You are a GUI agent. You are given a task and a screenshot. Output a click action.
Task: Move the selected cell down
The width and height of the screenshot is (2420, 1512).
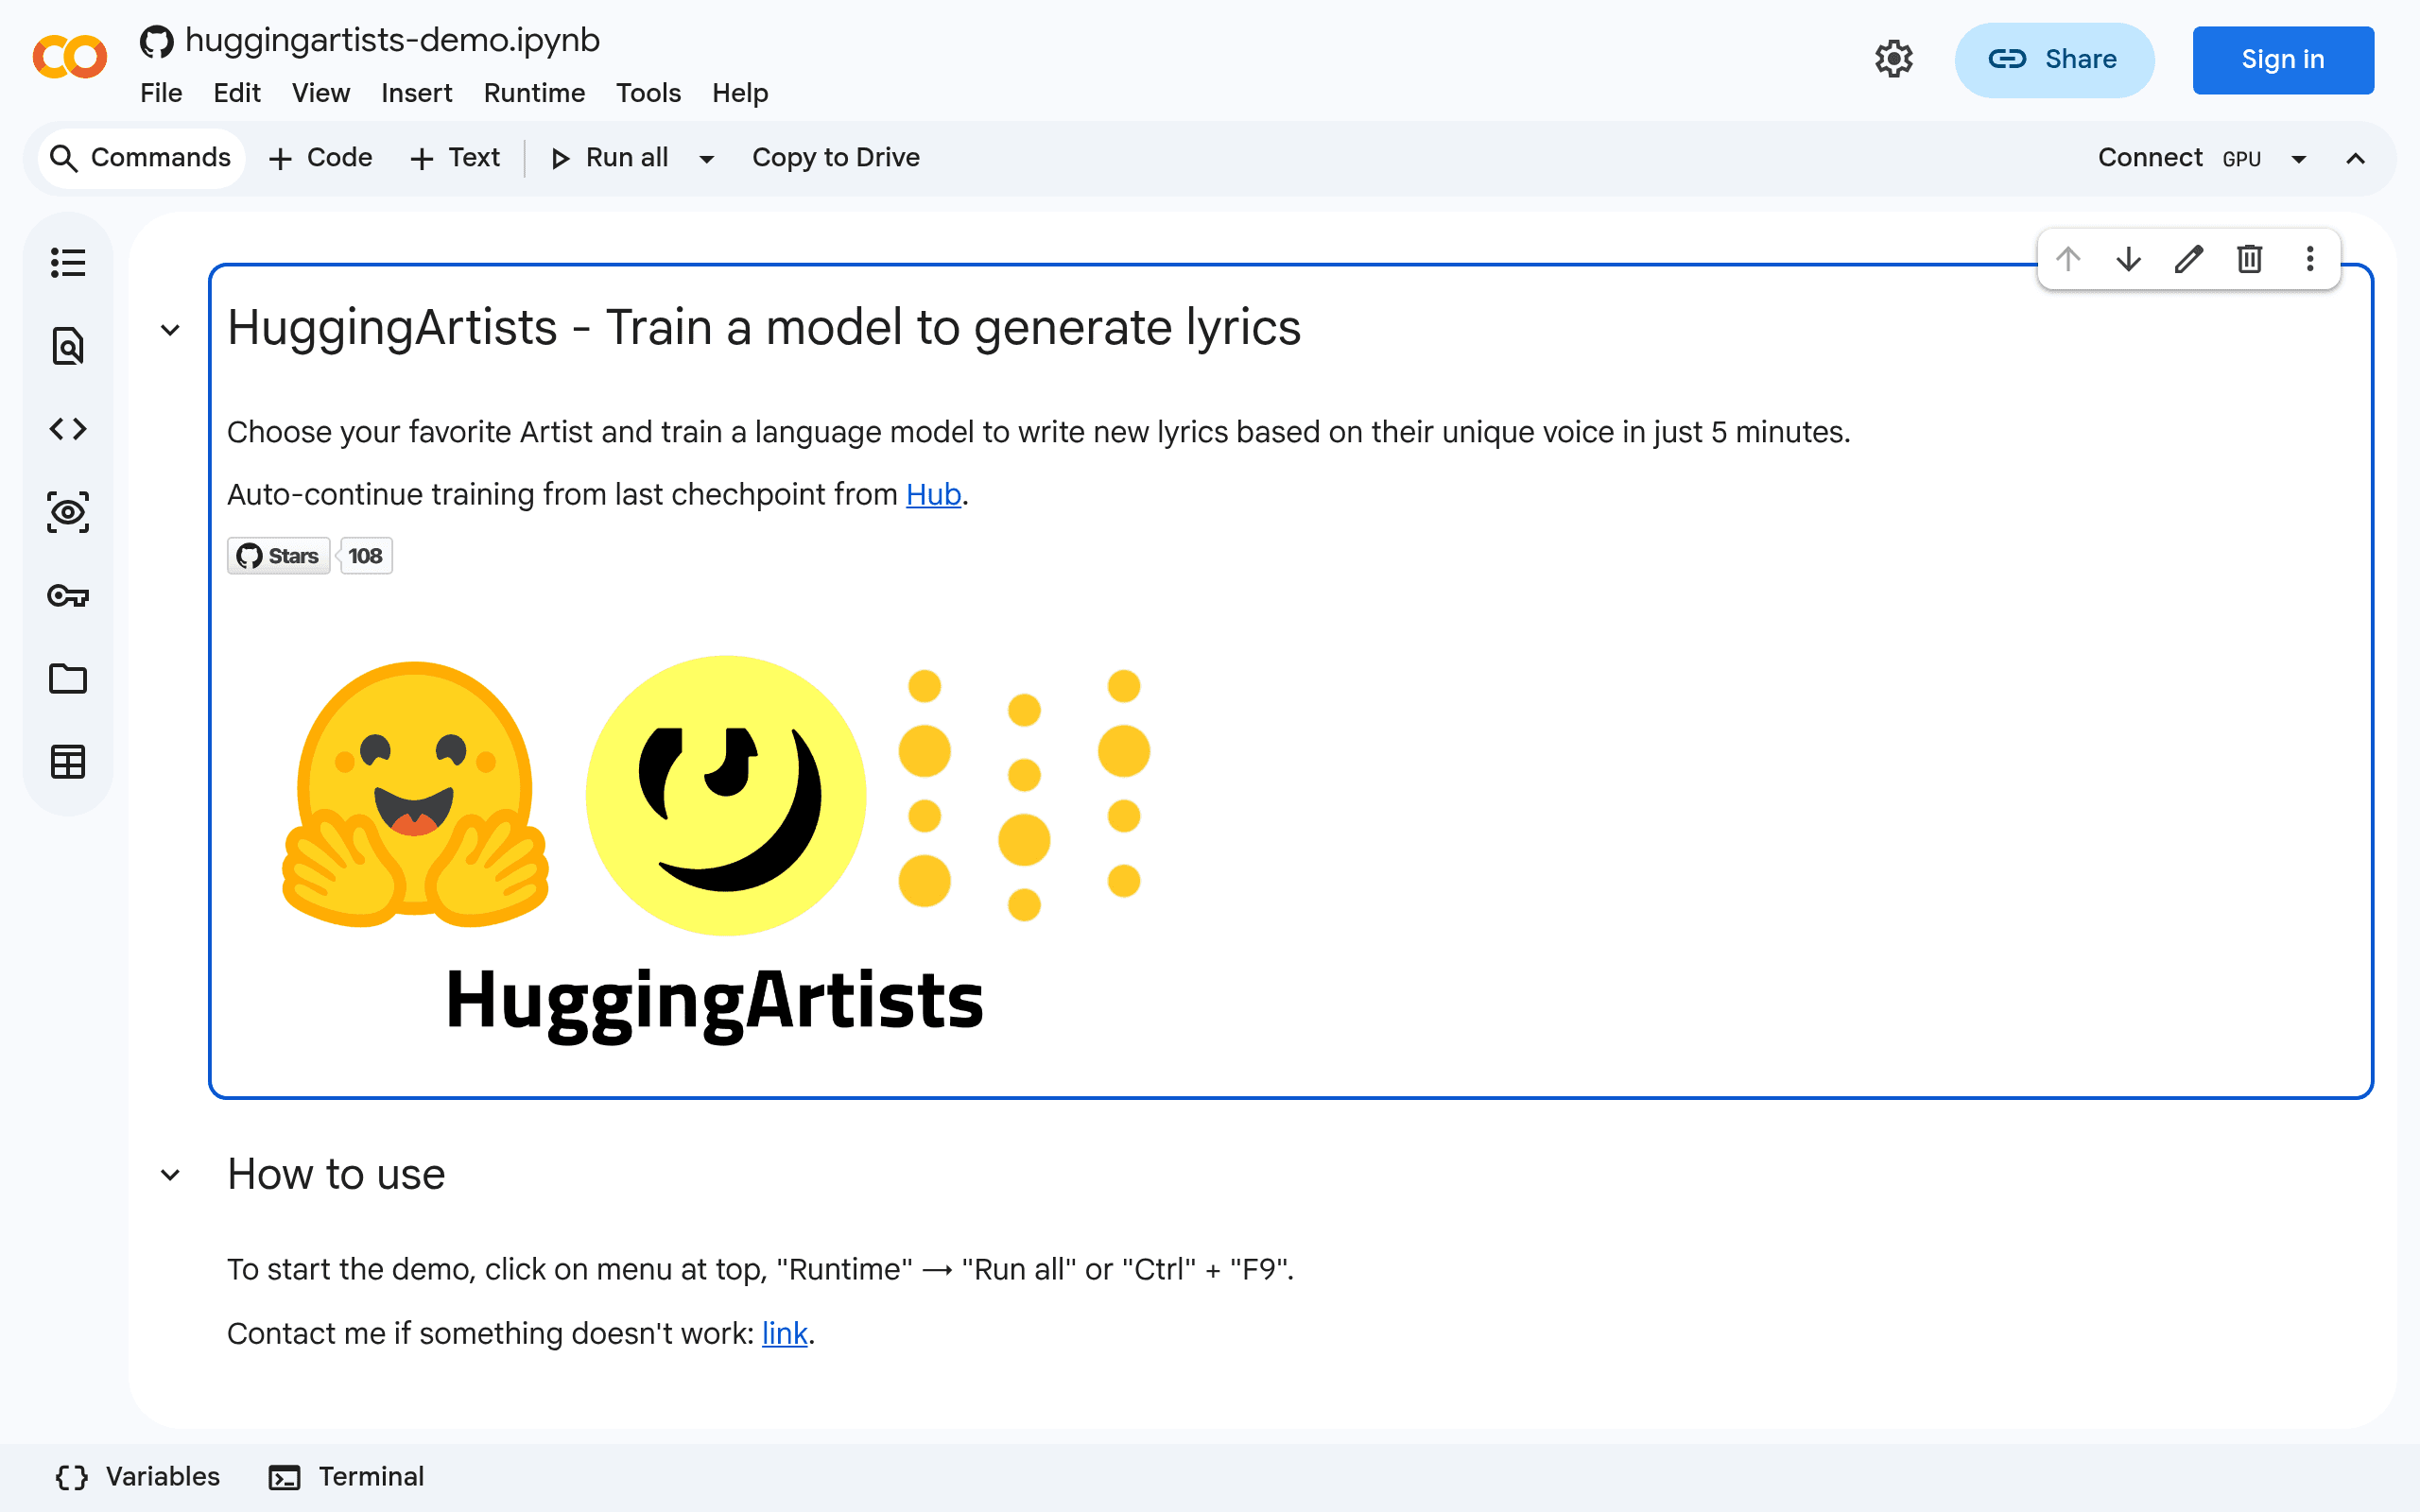point(2129,259)
